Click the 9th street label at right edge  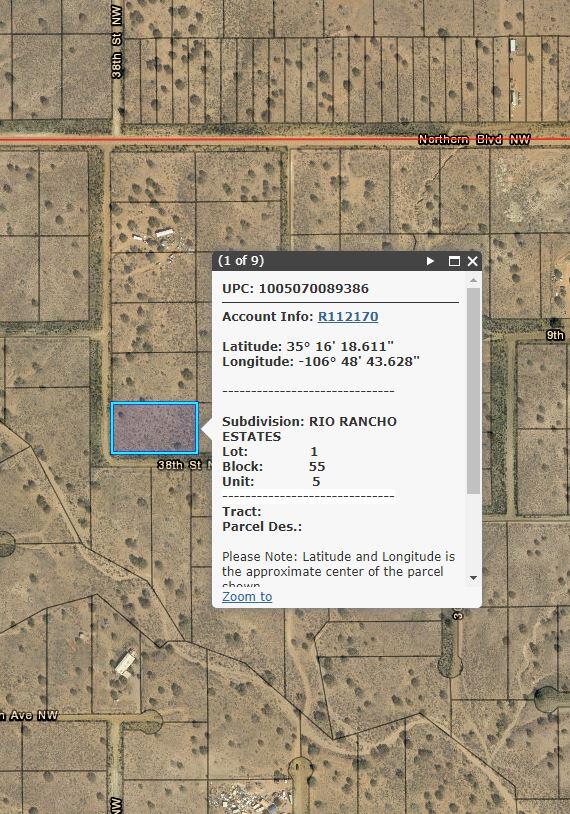[x=555, y=335]
